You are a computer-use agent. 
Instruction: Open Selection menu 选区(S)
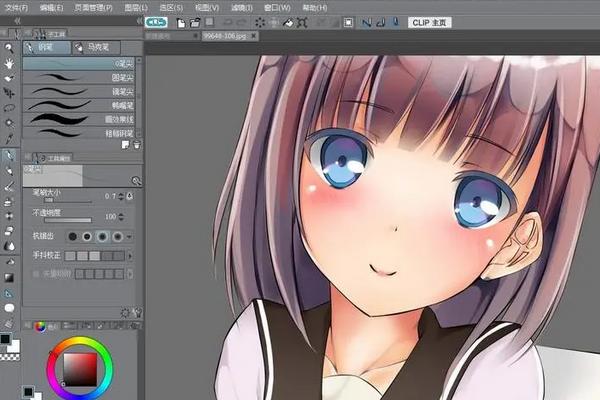pyautogui.click(x=171, y=7)
